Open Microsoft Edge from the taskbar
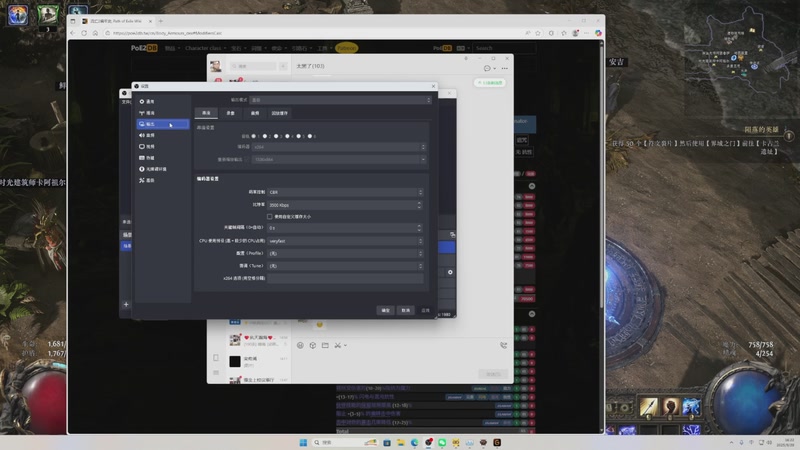 click(414, 442)
